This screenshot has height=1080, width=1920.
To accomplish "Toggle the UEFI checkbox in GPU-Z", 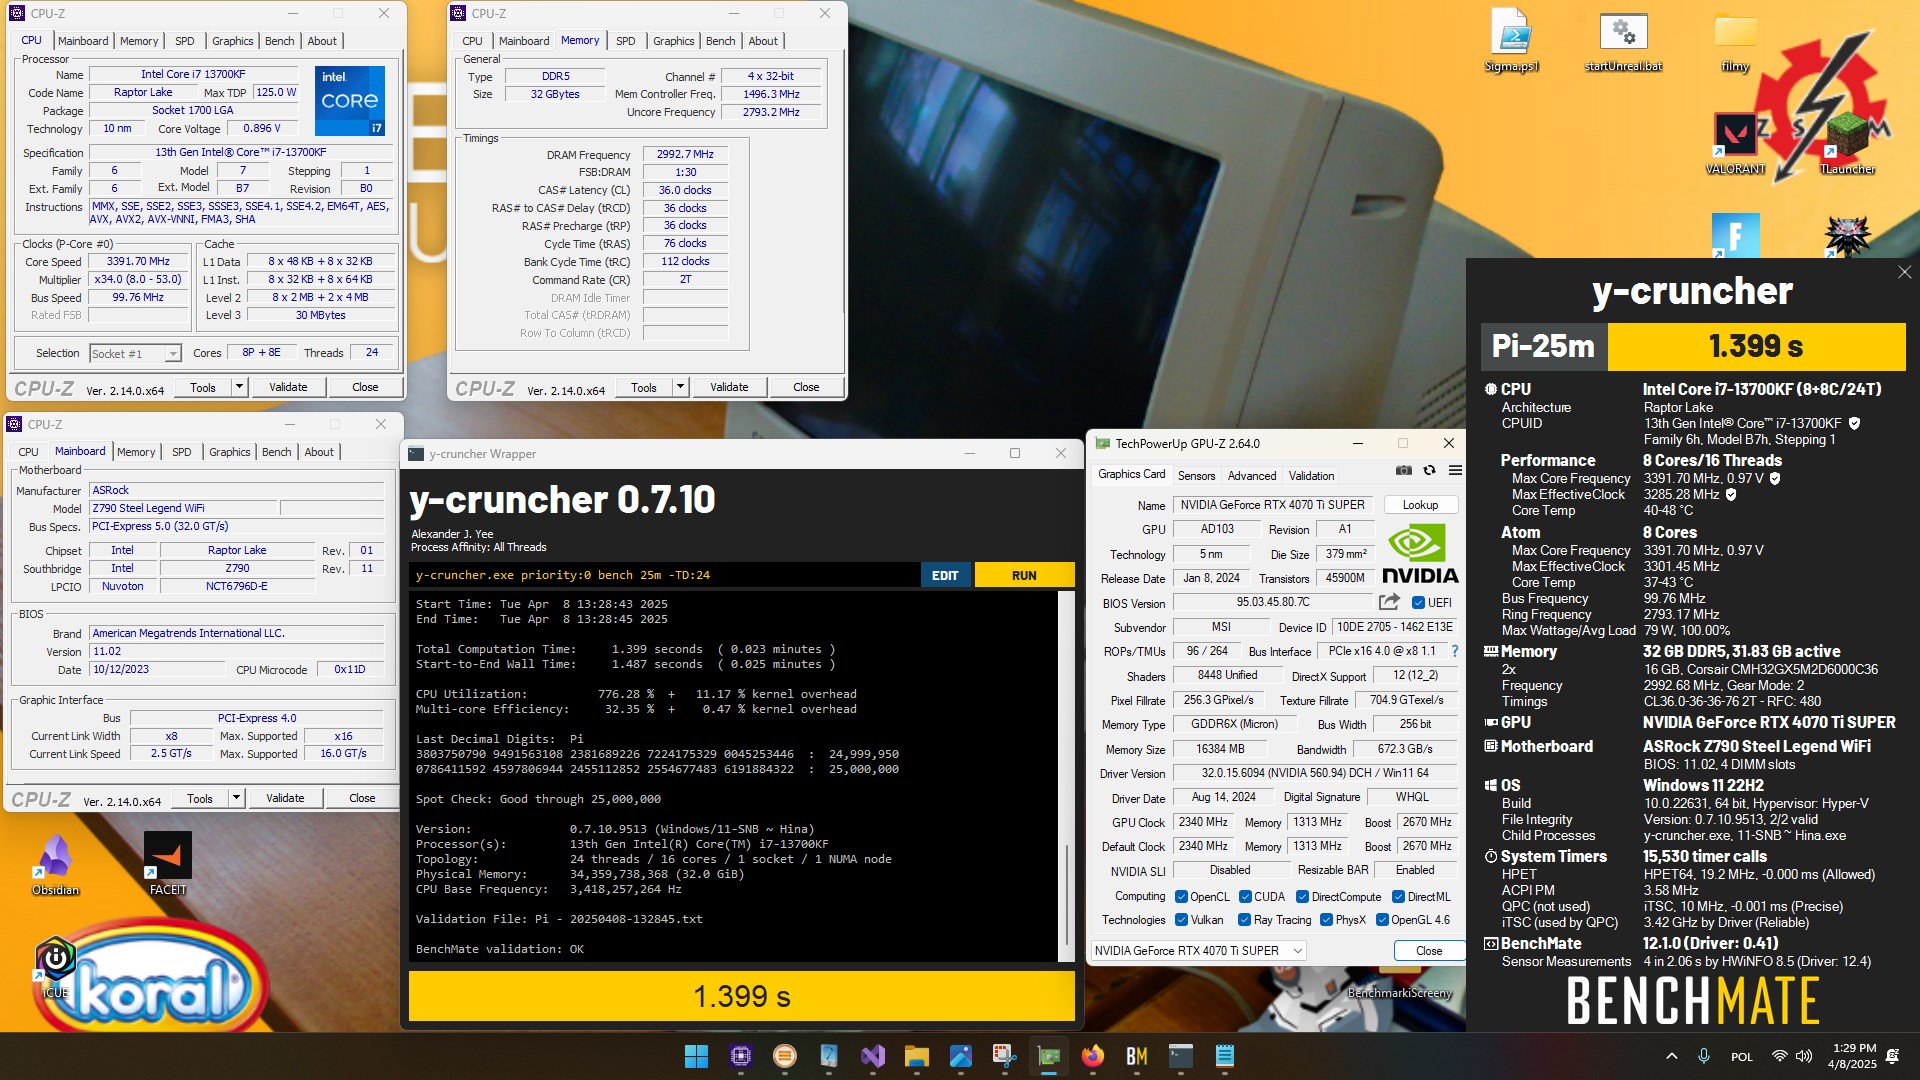I will pyautogui.click(x=1418, y=603).
